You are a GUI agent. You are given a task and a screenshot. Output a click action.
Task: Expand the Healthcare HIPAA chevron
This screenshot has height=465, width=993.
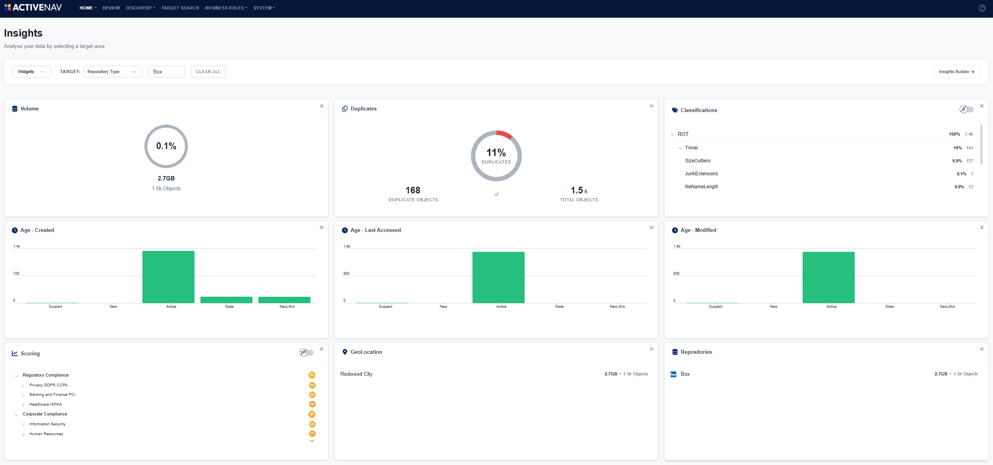[23, 404]
